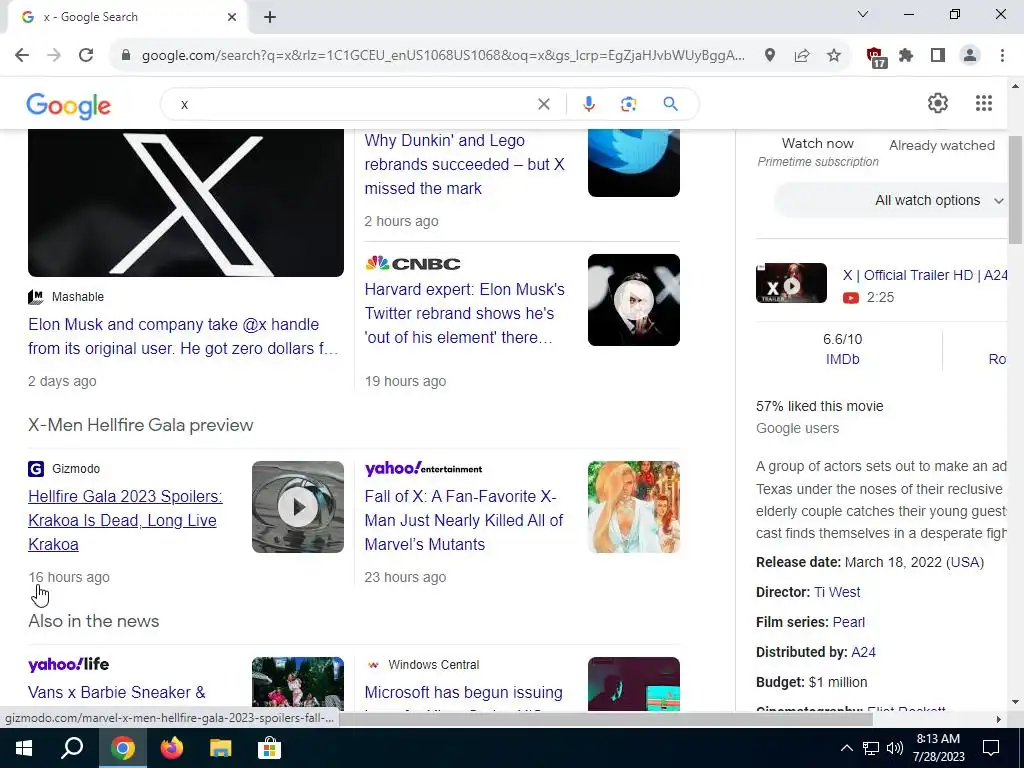Image resolution: width=1024 pixels, height=768 pixels.
Task: Open Windows Central Microsoft article
Action: point(464,692)
